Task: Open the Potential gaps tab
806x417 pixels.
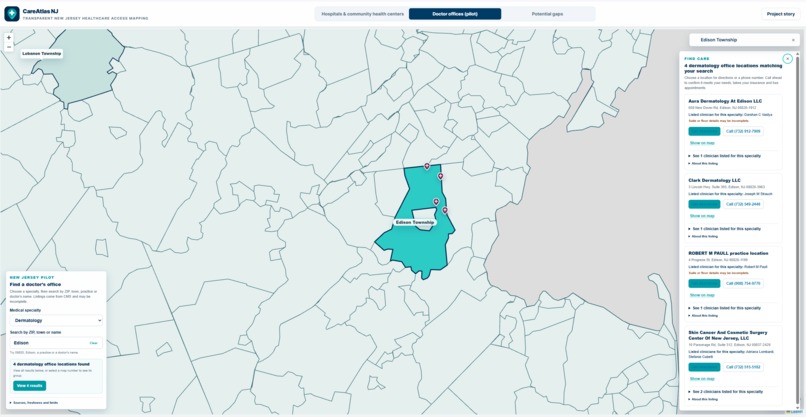Action: 547,14
